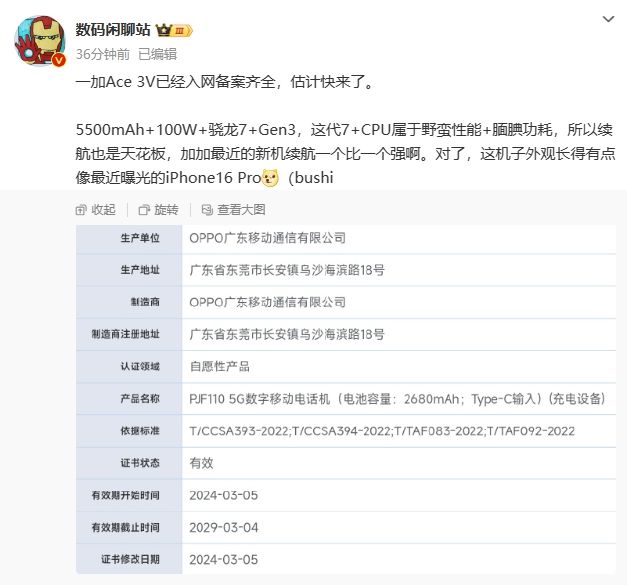Click the 制造商 row label
Viewport: 627px width, 585px height.
click(x=145, y=302)
